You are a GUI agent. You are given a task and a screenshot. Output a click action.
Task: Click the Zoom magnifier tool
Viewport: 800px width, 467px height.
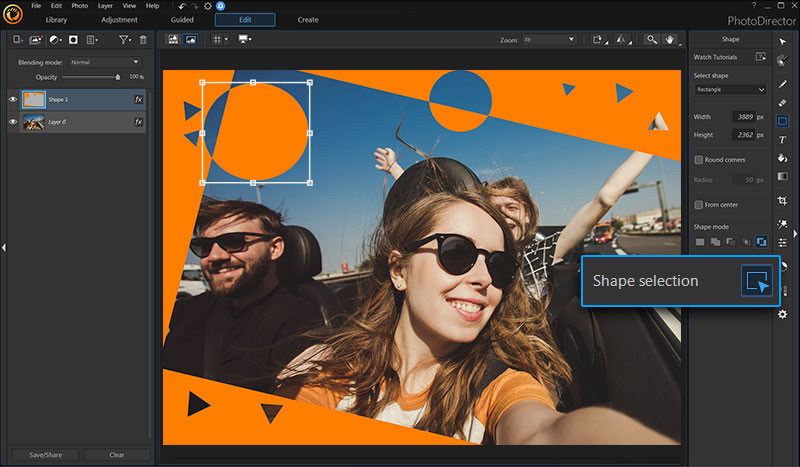pos(652,39)
